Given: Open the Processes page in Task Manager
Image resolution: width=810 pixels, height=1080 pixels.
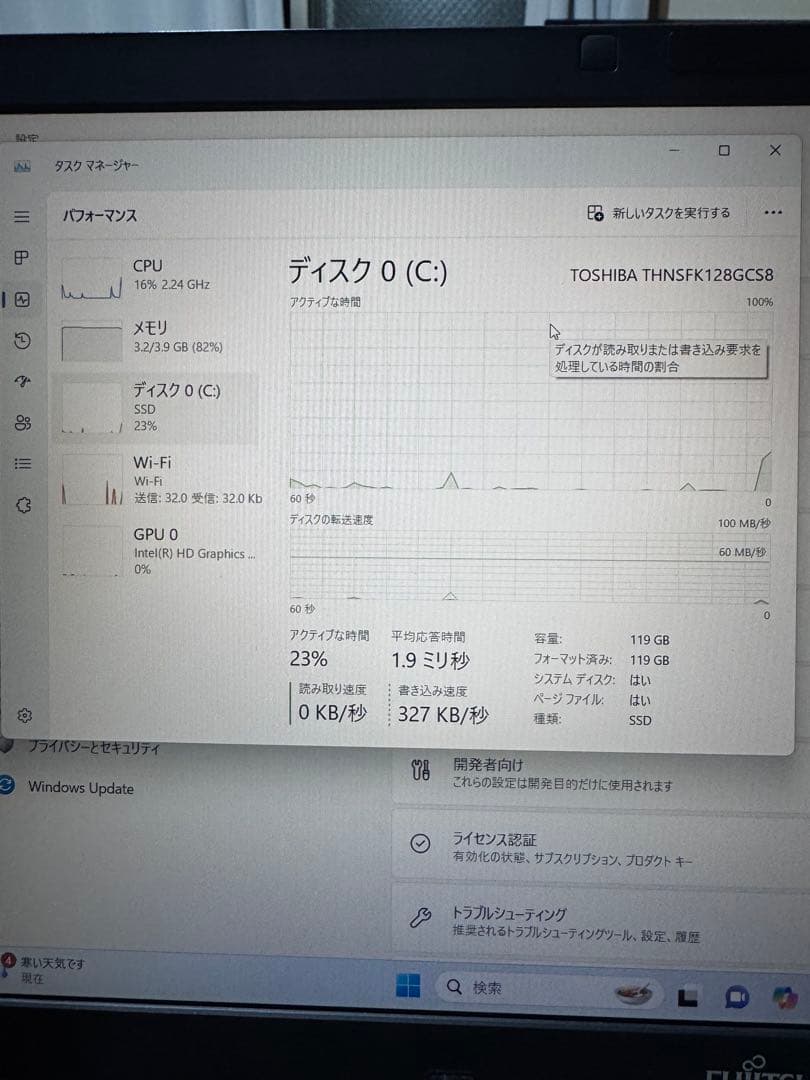Looking at the screenshot, I should (24, 259).
